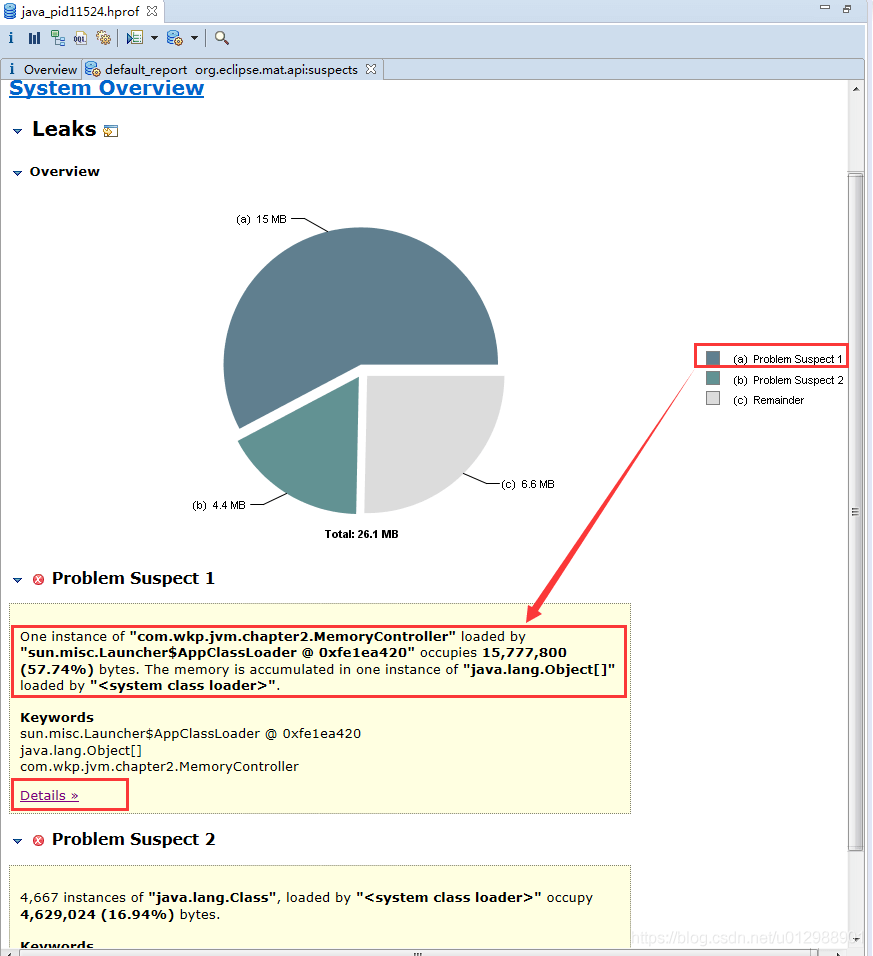The width and height of the screenshot is (873, 956).
Task: Click the Problem Suspect 1 legend color swatch
Action: click(x=713, y=358)
